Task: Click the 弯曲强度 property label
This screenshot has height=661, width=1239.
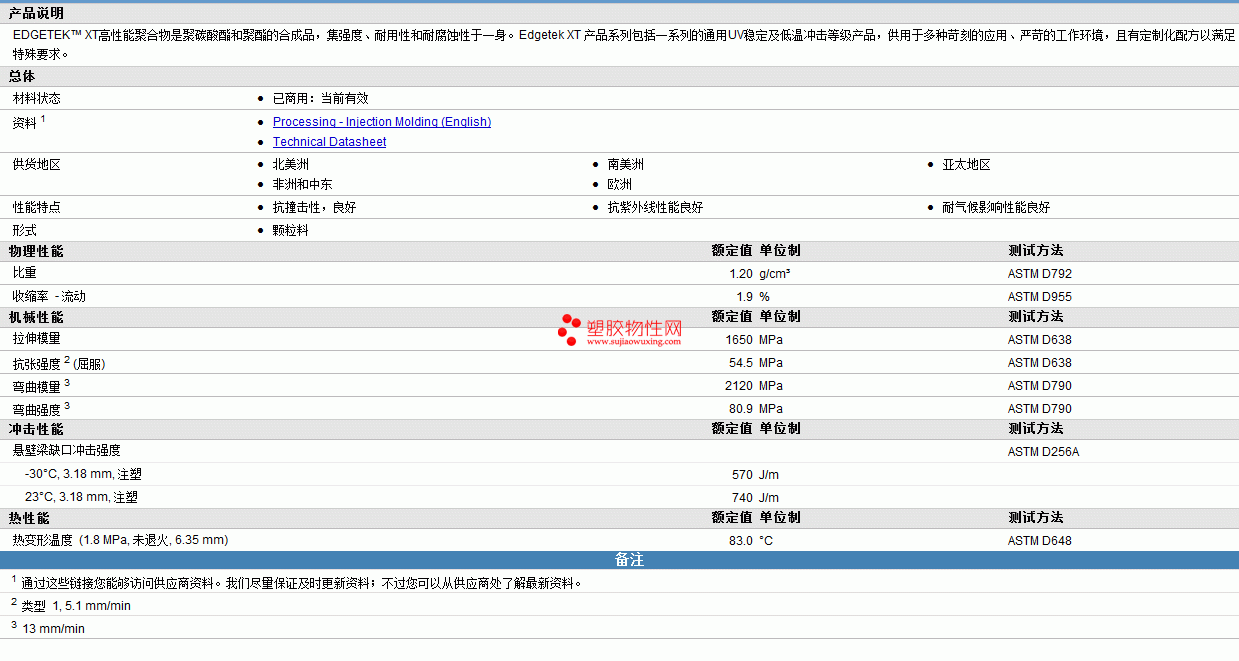Action: 41,409
